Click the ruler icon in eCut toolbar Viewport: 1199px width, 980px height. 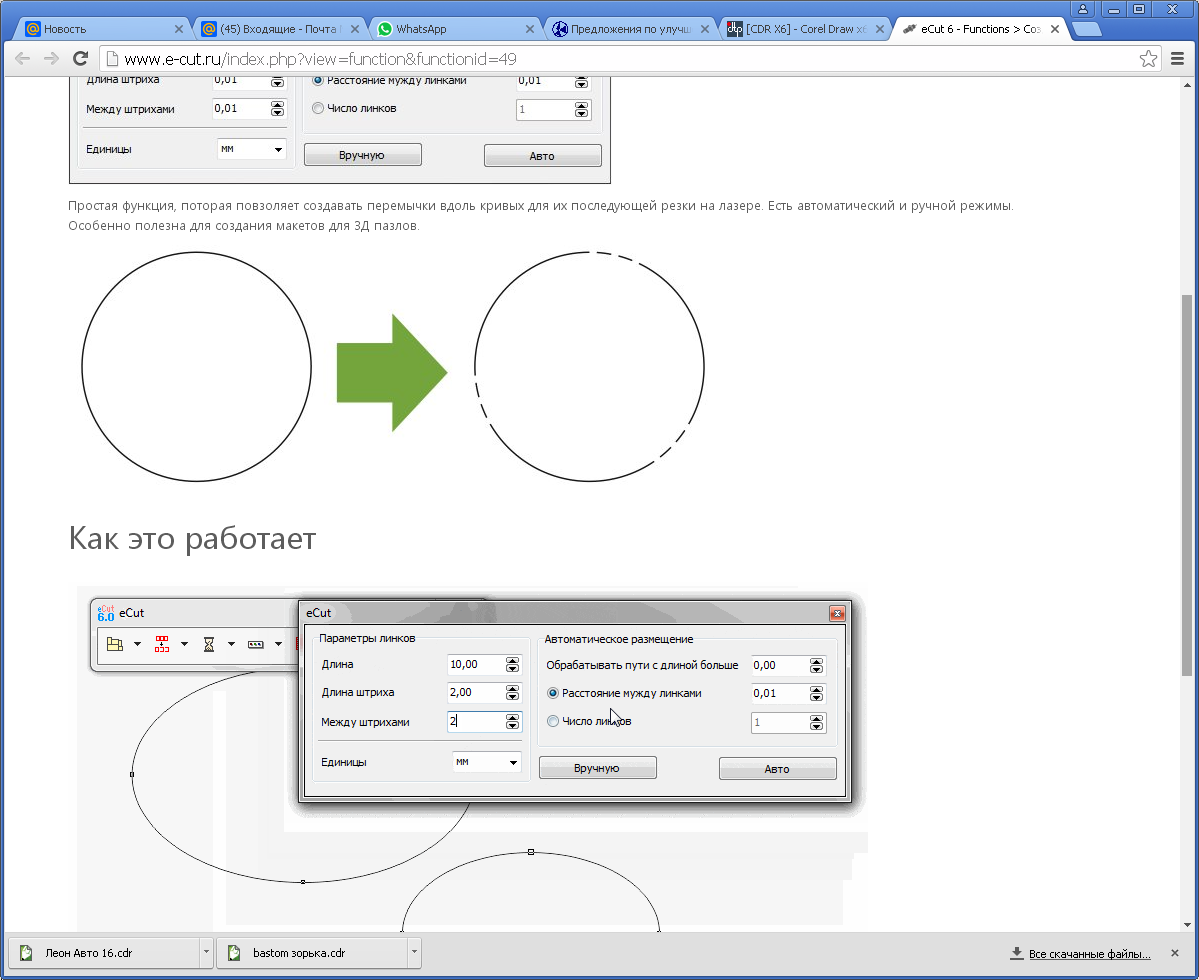tap(255, 644)
